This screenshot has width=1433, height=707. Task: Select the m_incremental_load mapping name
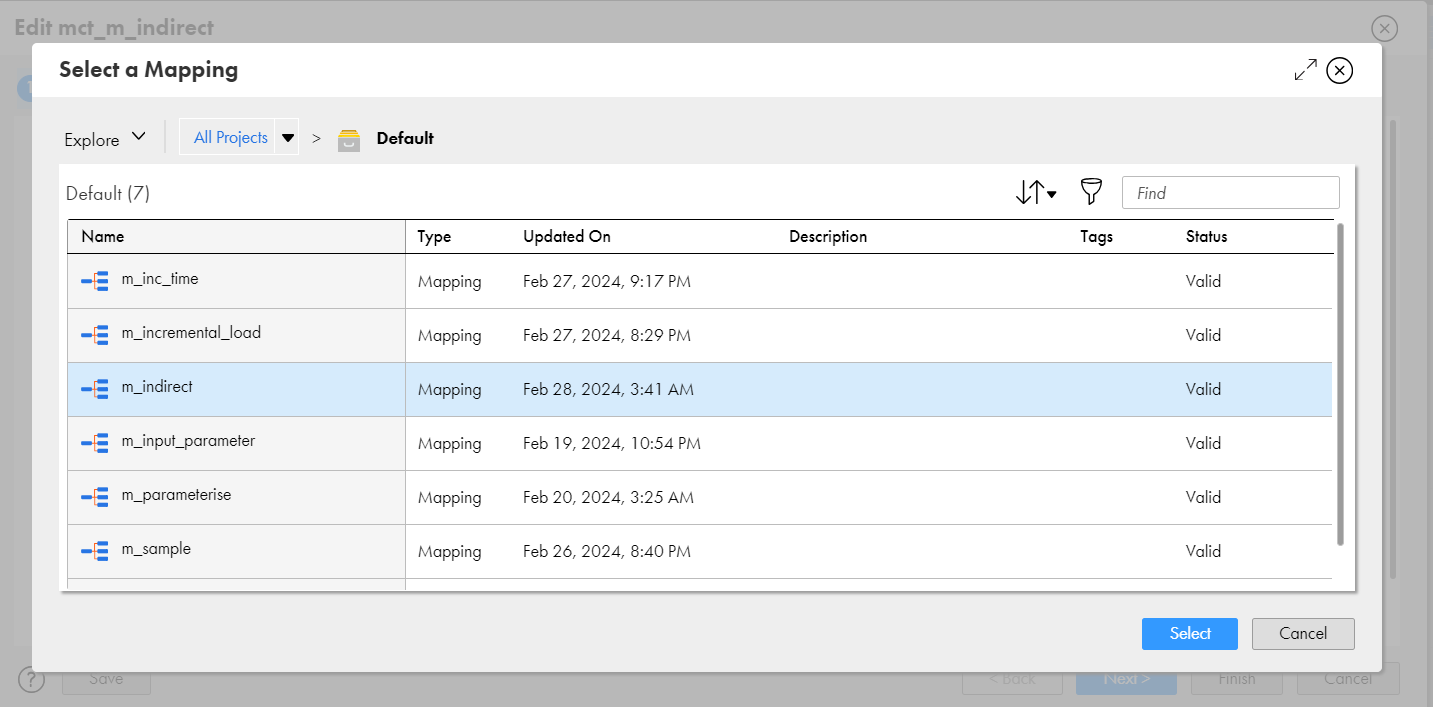click(x=191, y=333)
